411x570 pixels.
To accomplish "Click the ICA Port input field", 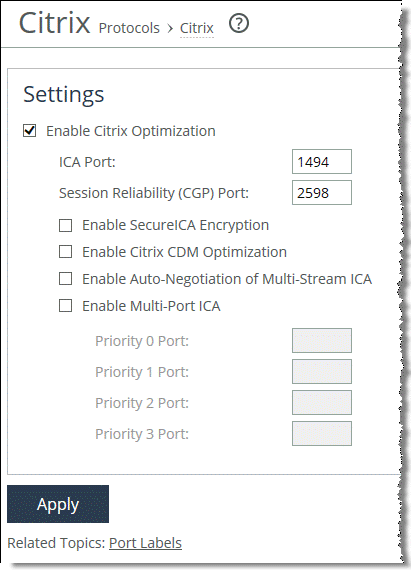I will (322, 161).
